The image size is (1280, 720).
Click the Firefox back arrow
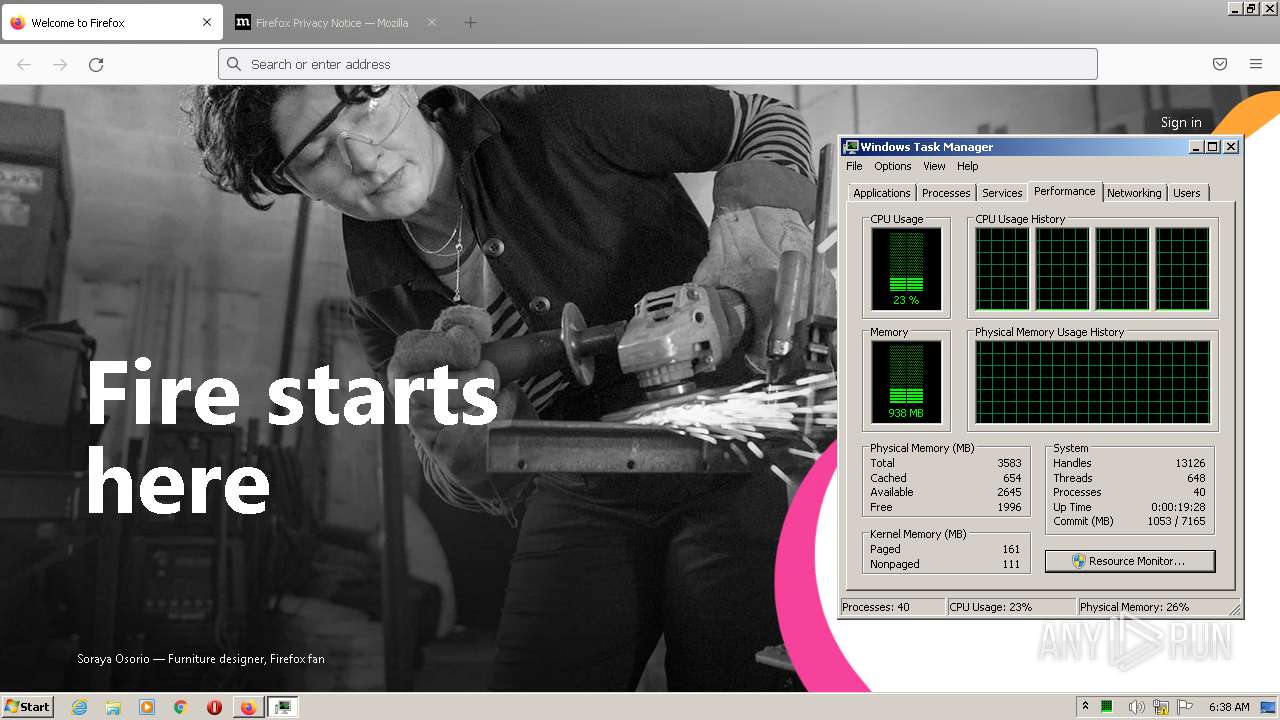click(x=24, y=64)
